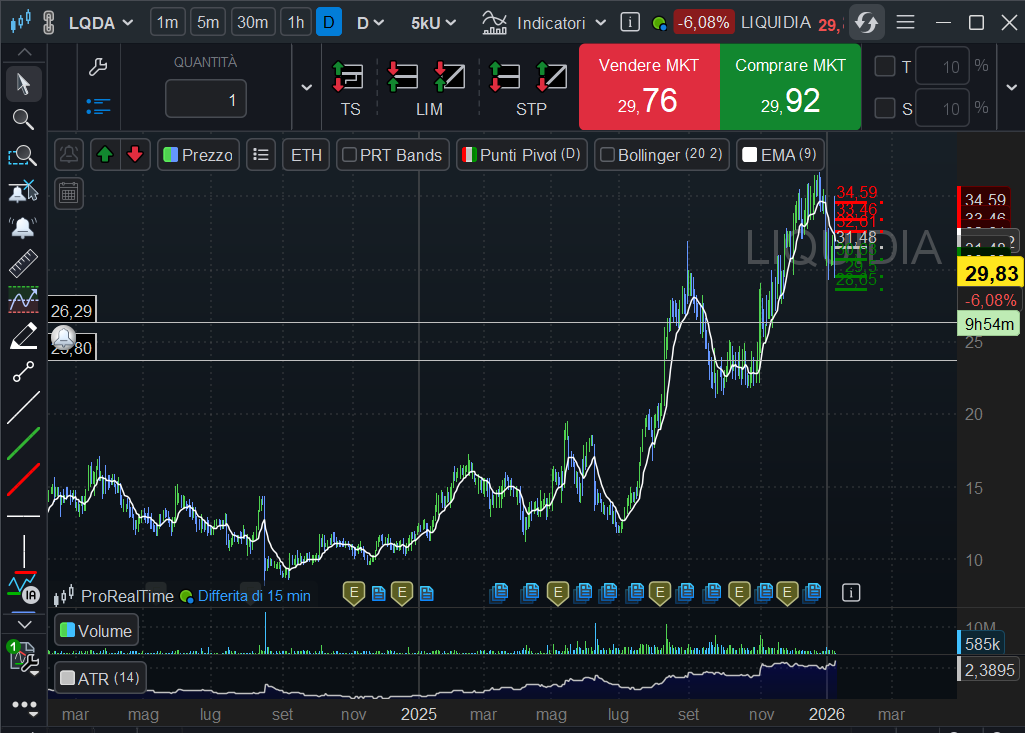Viewport: 1025px width, 733px height.
Task: Click the calendar icon on chart
Action: click(x=69, y=193)
